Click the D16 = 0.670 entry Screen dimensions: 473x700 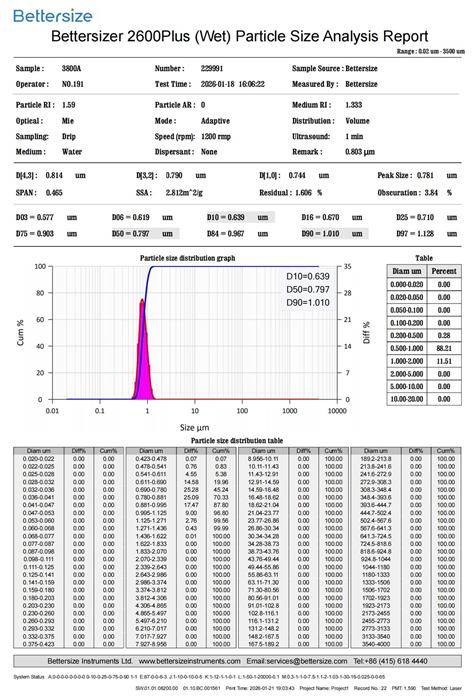coord(332,217)
